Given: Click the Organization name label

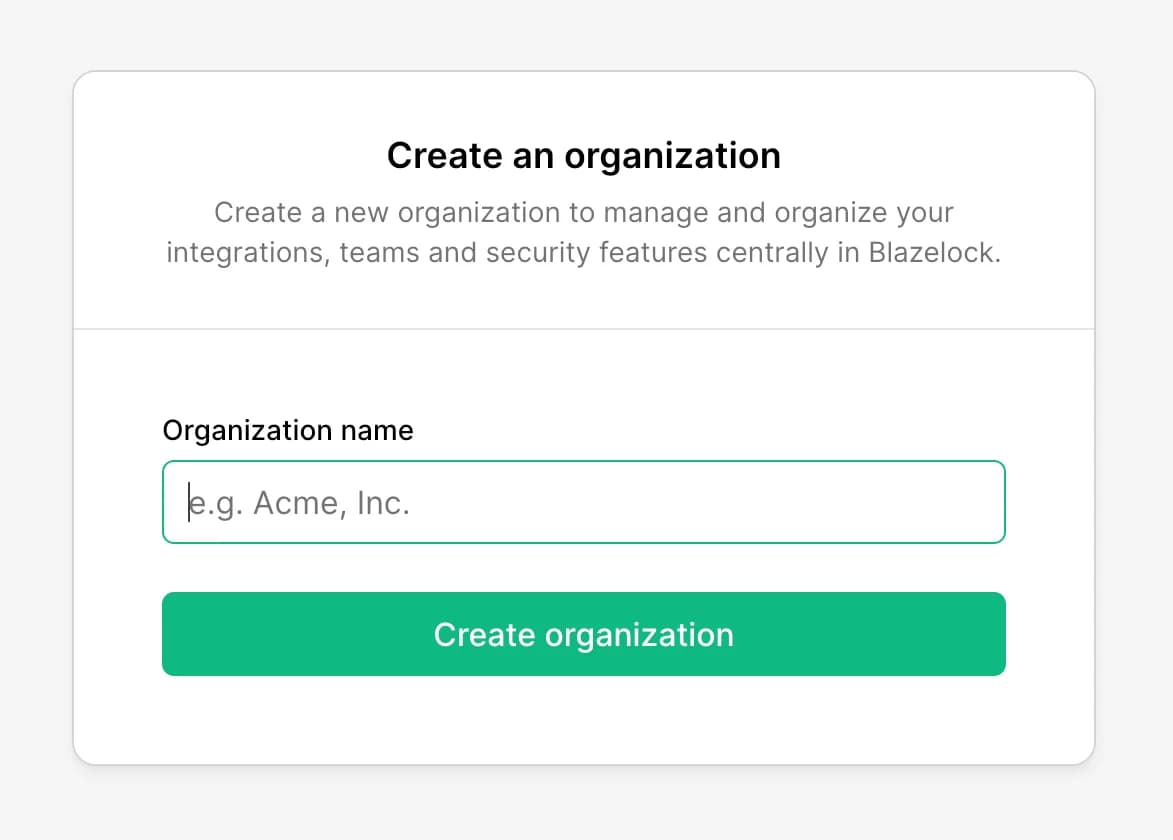Looking at the screenshot, I should point(288,430).
